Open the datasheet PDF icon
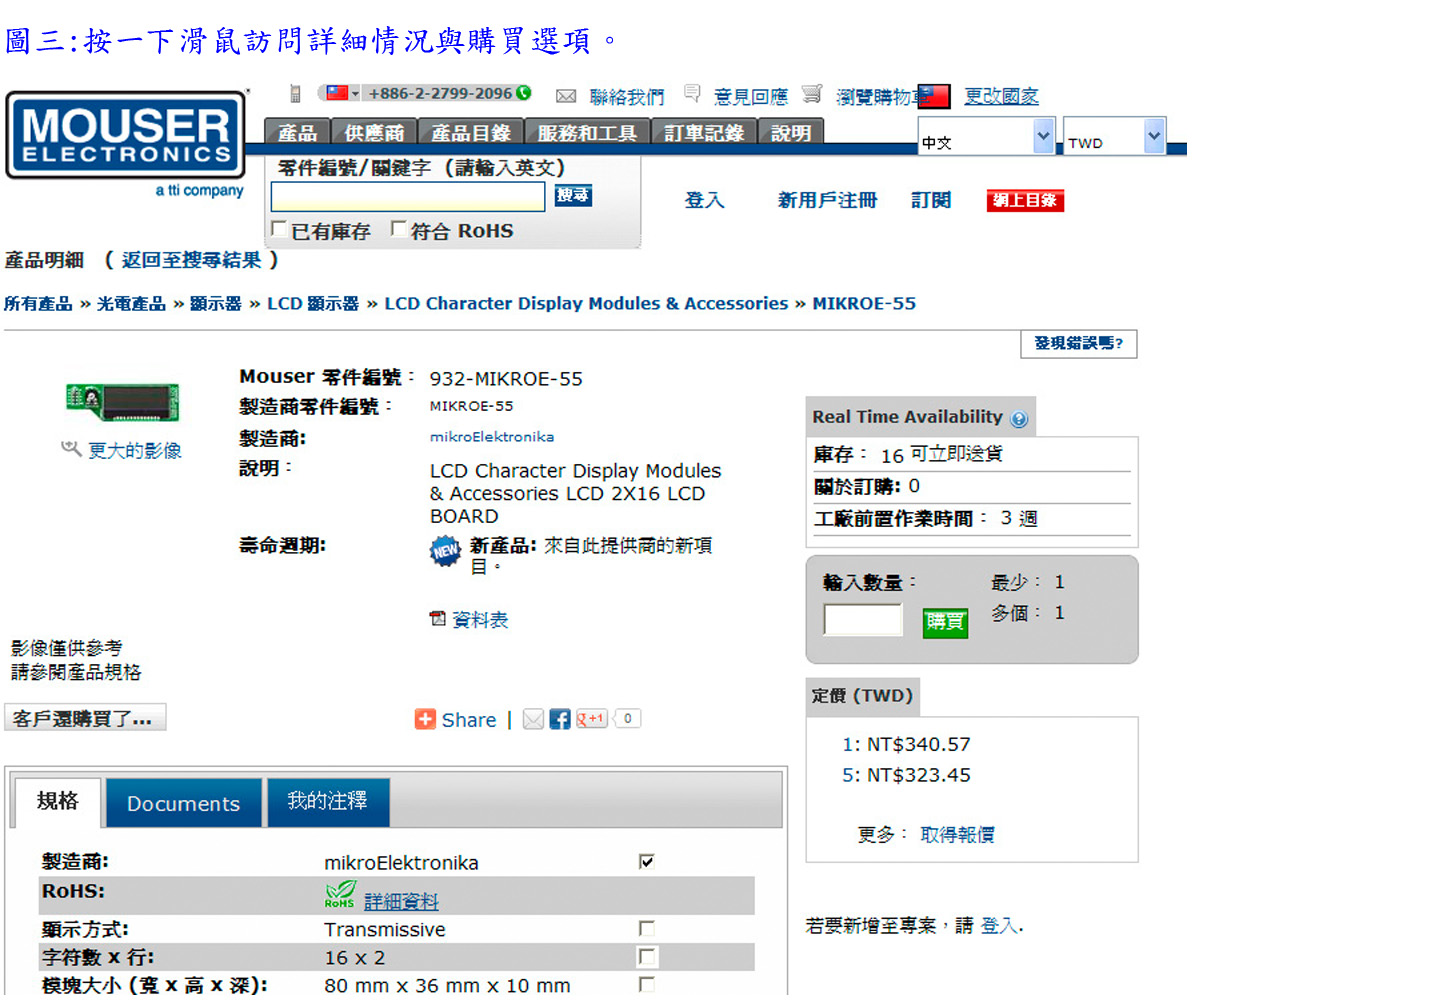This screenshot has height=1000, width=1440. click(437, 619)
